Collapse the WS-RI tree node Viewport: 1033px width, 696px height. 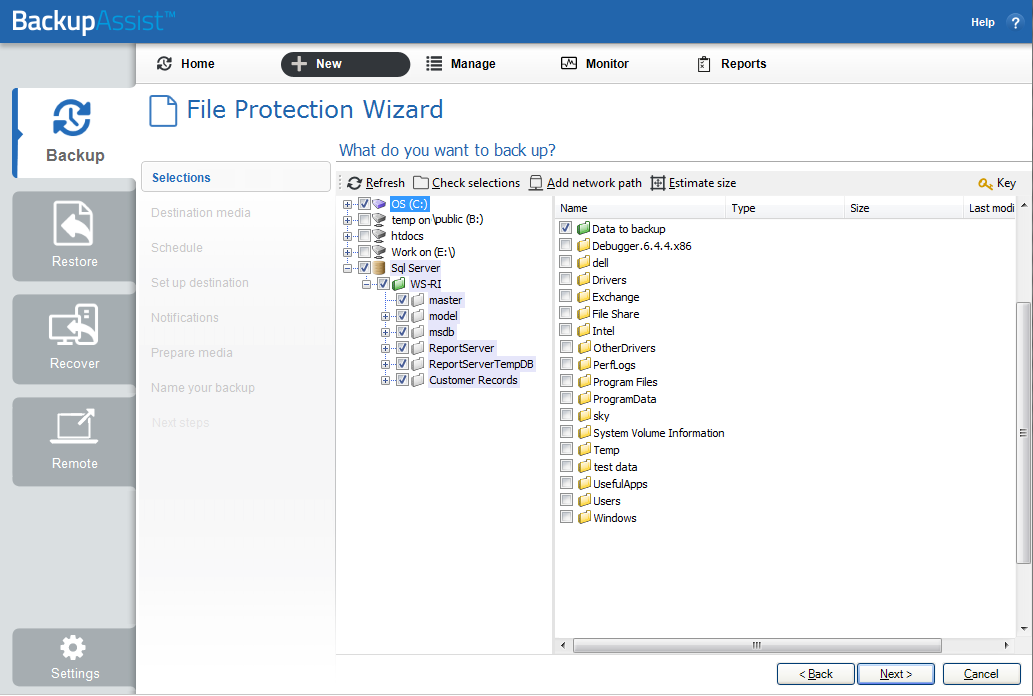pos(366,284)
